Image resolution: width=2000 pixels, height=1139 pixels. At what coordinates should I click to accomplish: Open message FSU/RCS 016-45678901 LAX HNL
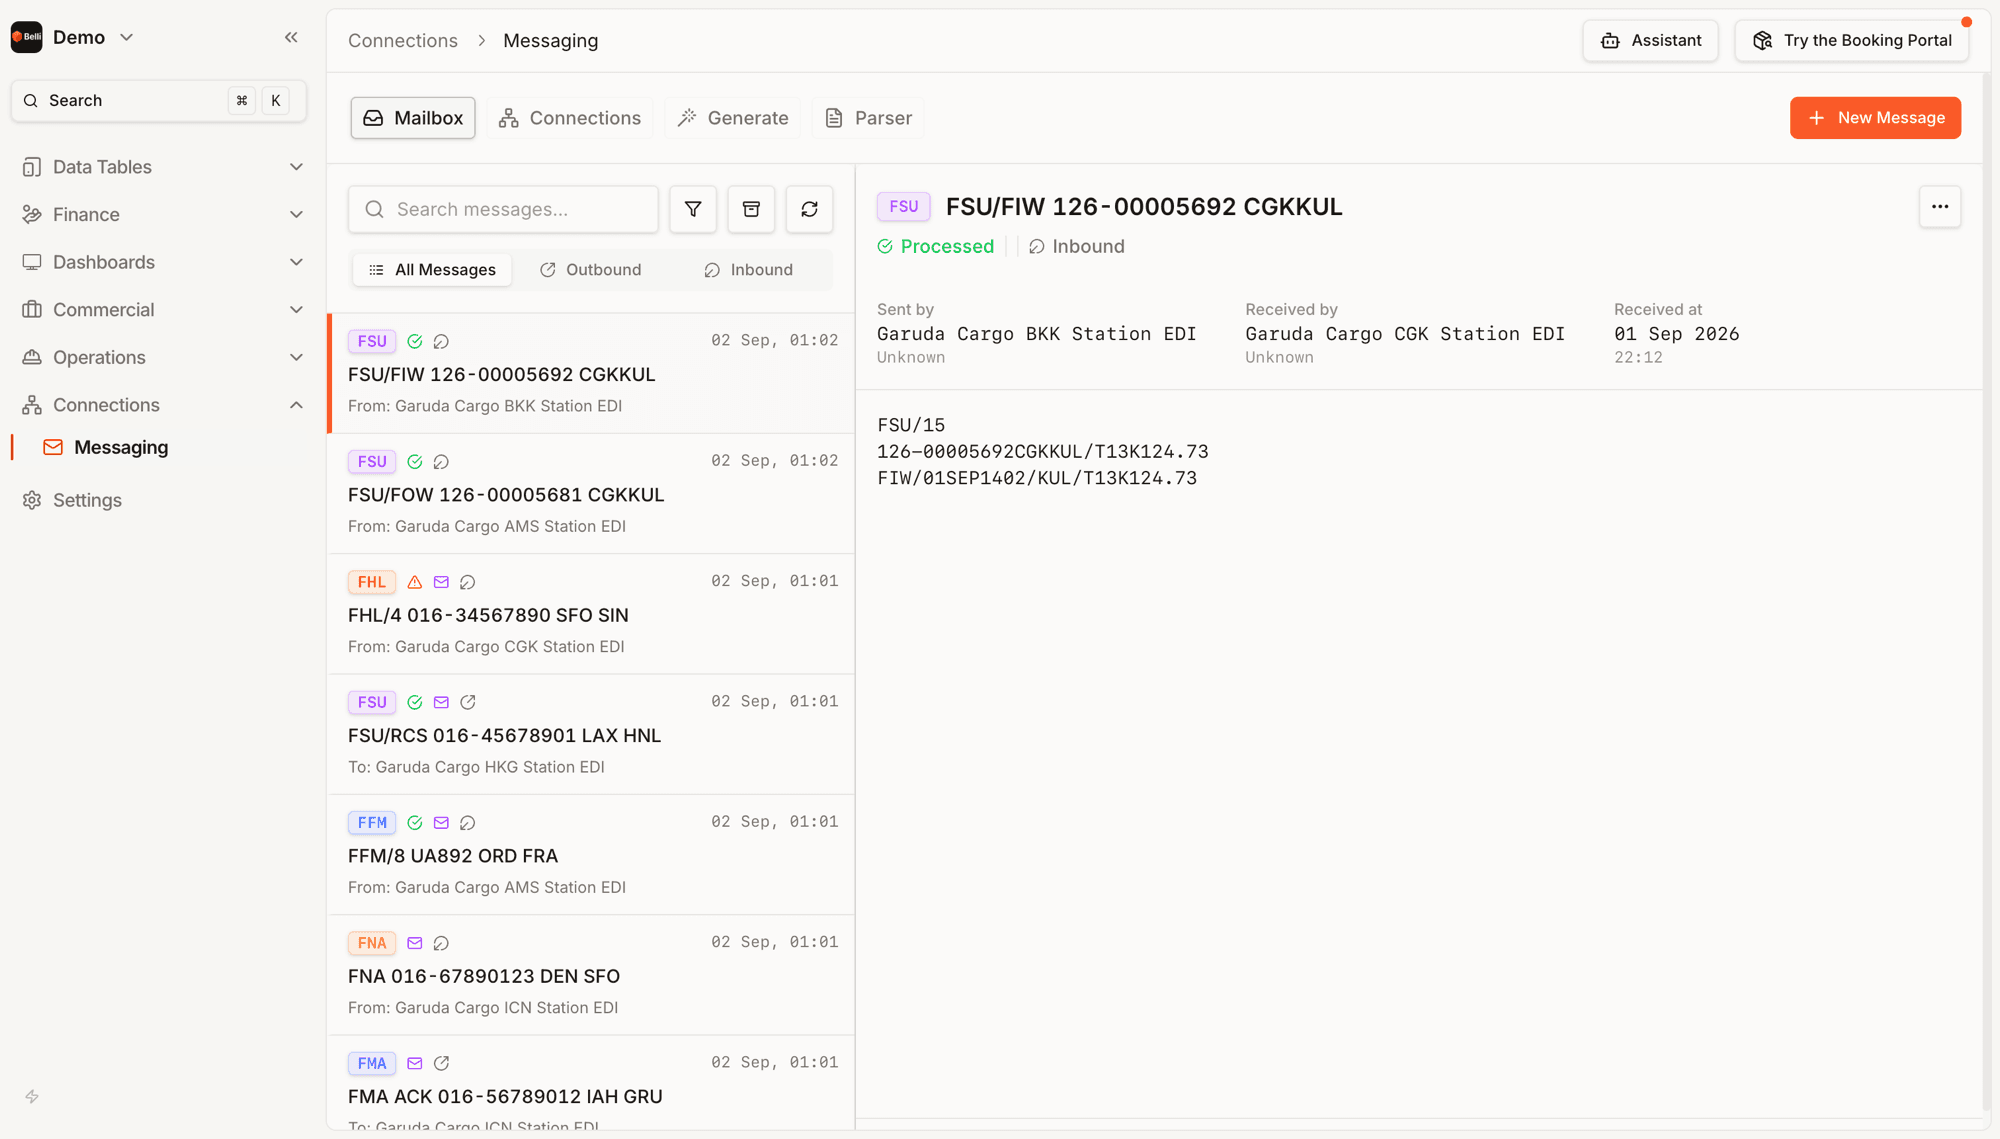(x=591, y=735)
